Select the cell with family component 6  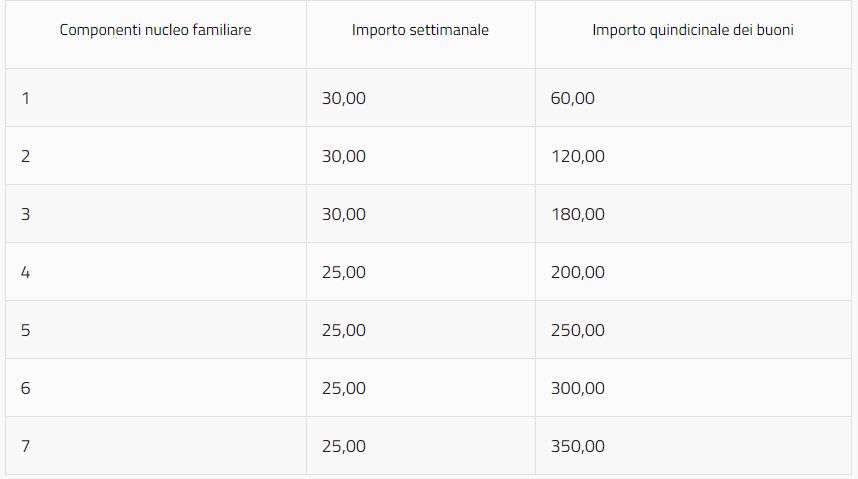26,388
